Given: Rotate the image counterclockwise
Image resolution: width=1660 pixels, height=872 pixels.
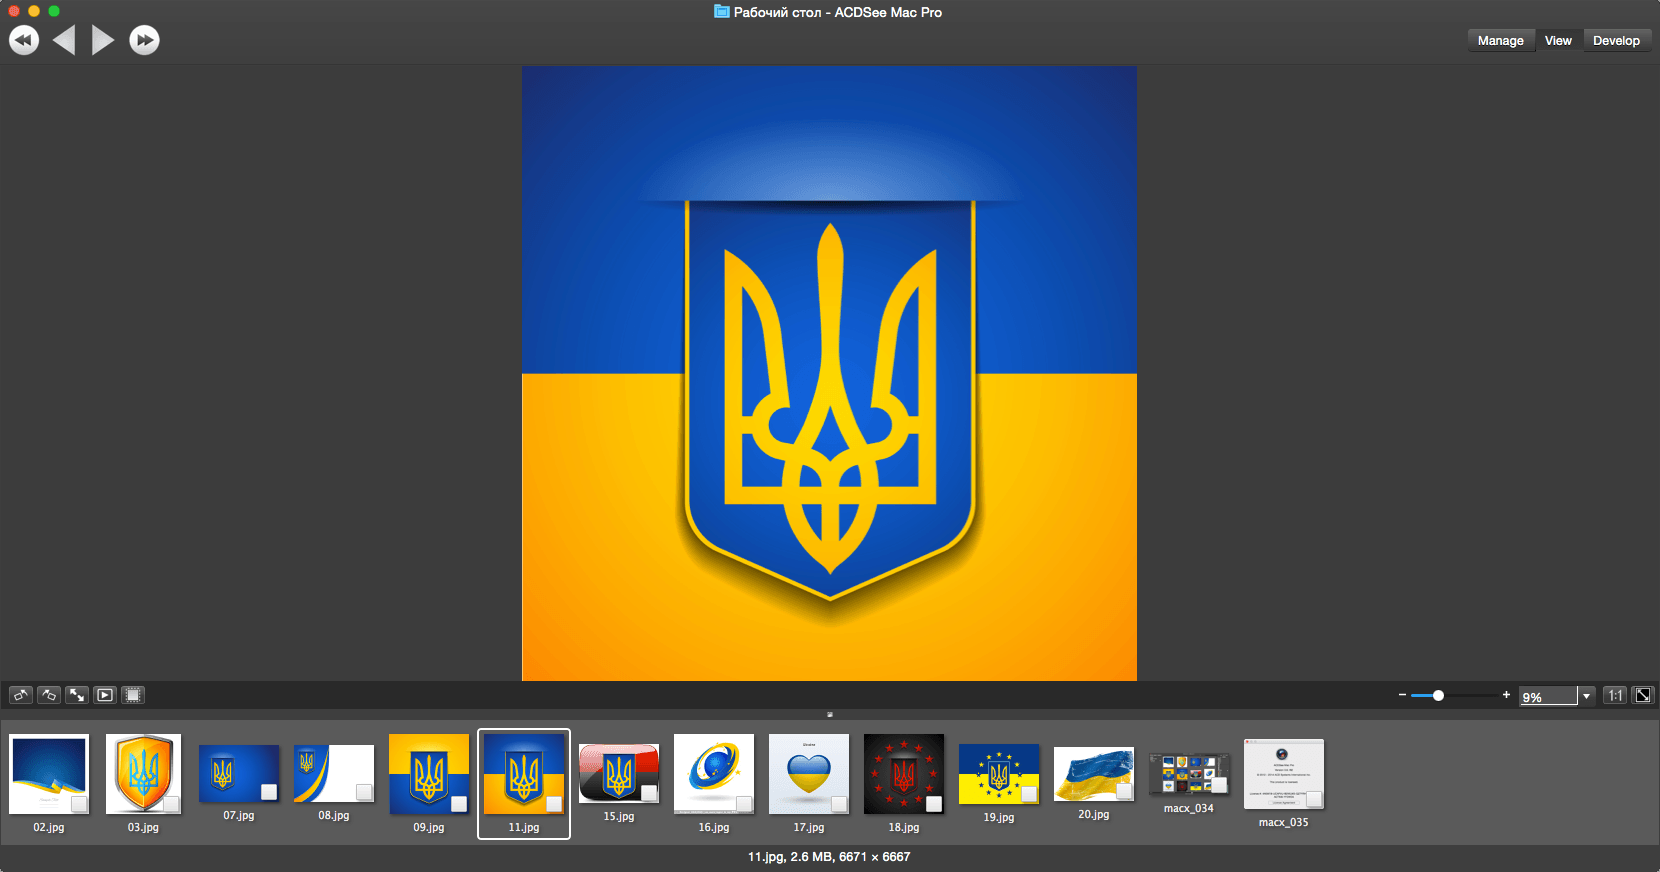Looking at the screenshot, I should (x=21, y=695).
